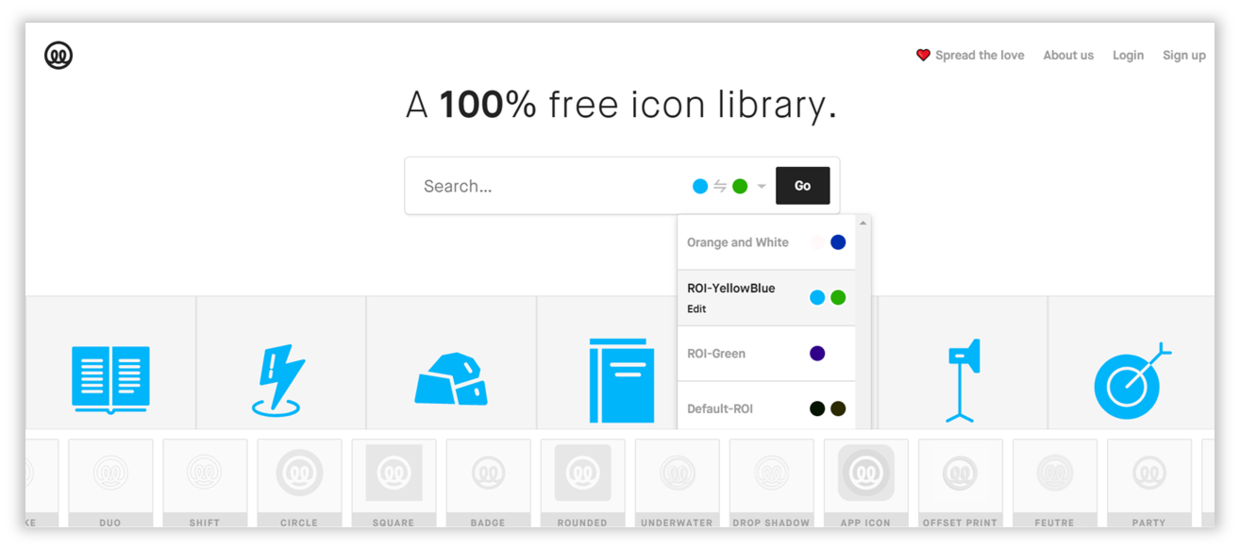Image resolution: width=1240 pixels, height=549 pixels.
Task: Click the blue color dot in search bar
Action: click(700, 186)
